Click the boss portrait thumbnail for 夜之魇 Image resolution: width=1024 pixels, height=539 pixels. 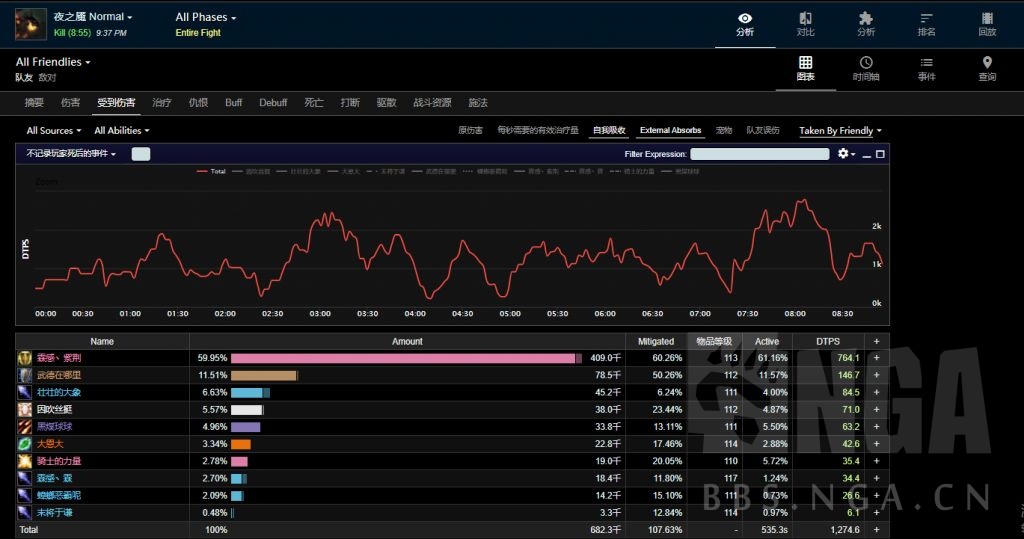[x=30, y=24]
